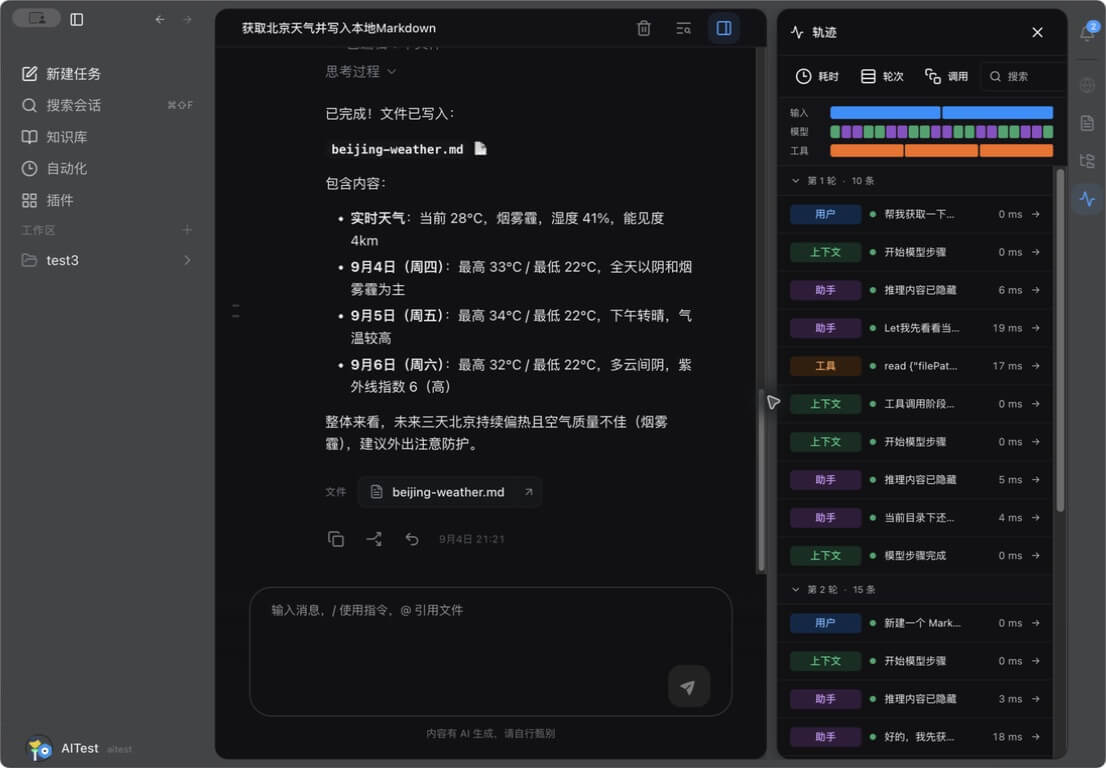Click the orange 工具 timeline bar
This screenshot has width=1106, height=768.
[941, 150]
